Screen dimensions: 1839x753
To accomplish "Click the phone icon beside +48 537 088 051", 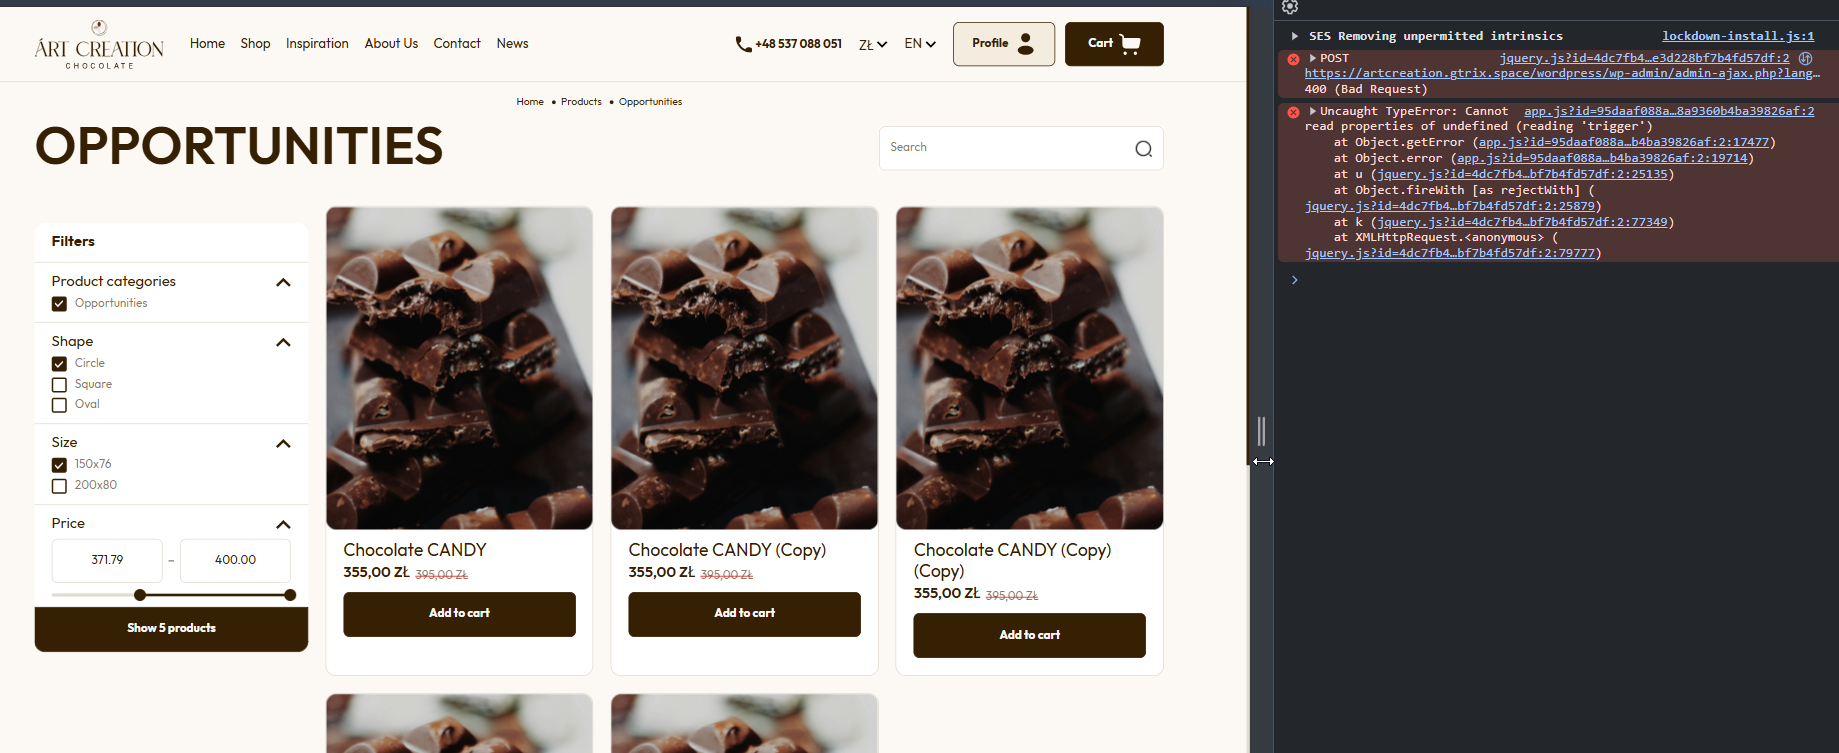I will coord(743,44).
